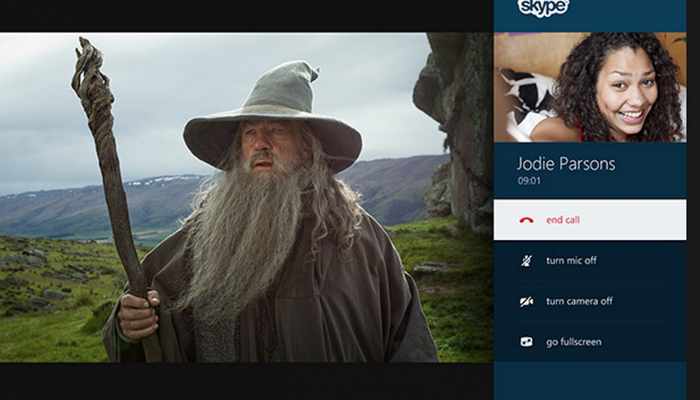This screenshot has width=700, height=400.
Task: Click the call timer showing 09:01
Action: click(x=529, y=181)
